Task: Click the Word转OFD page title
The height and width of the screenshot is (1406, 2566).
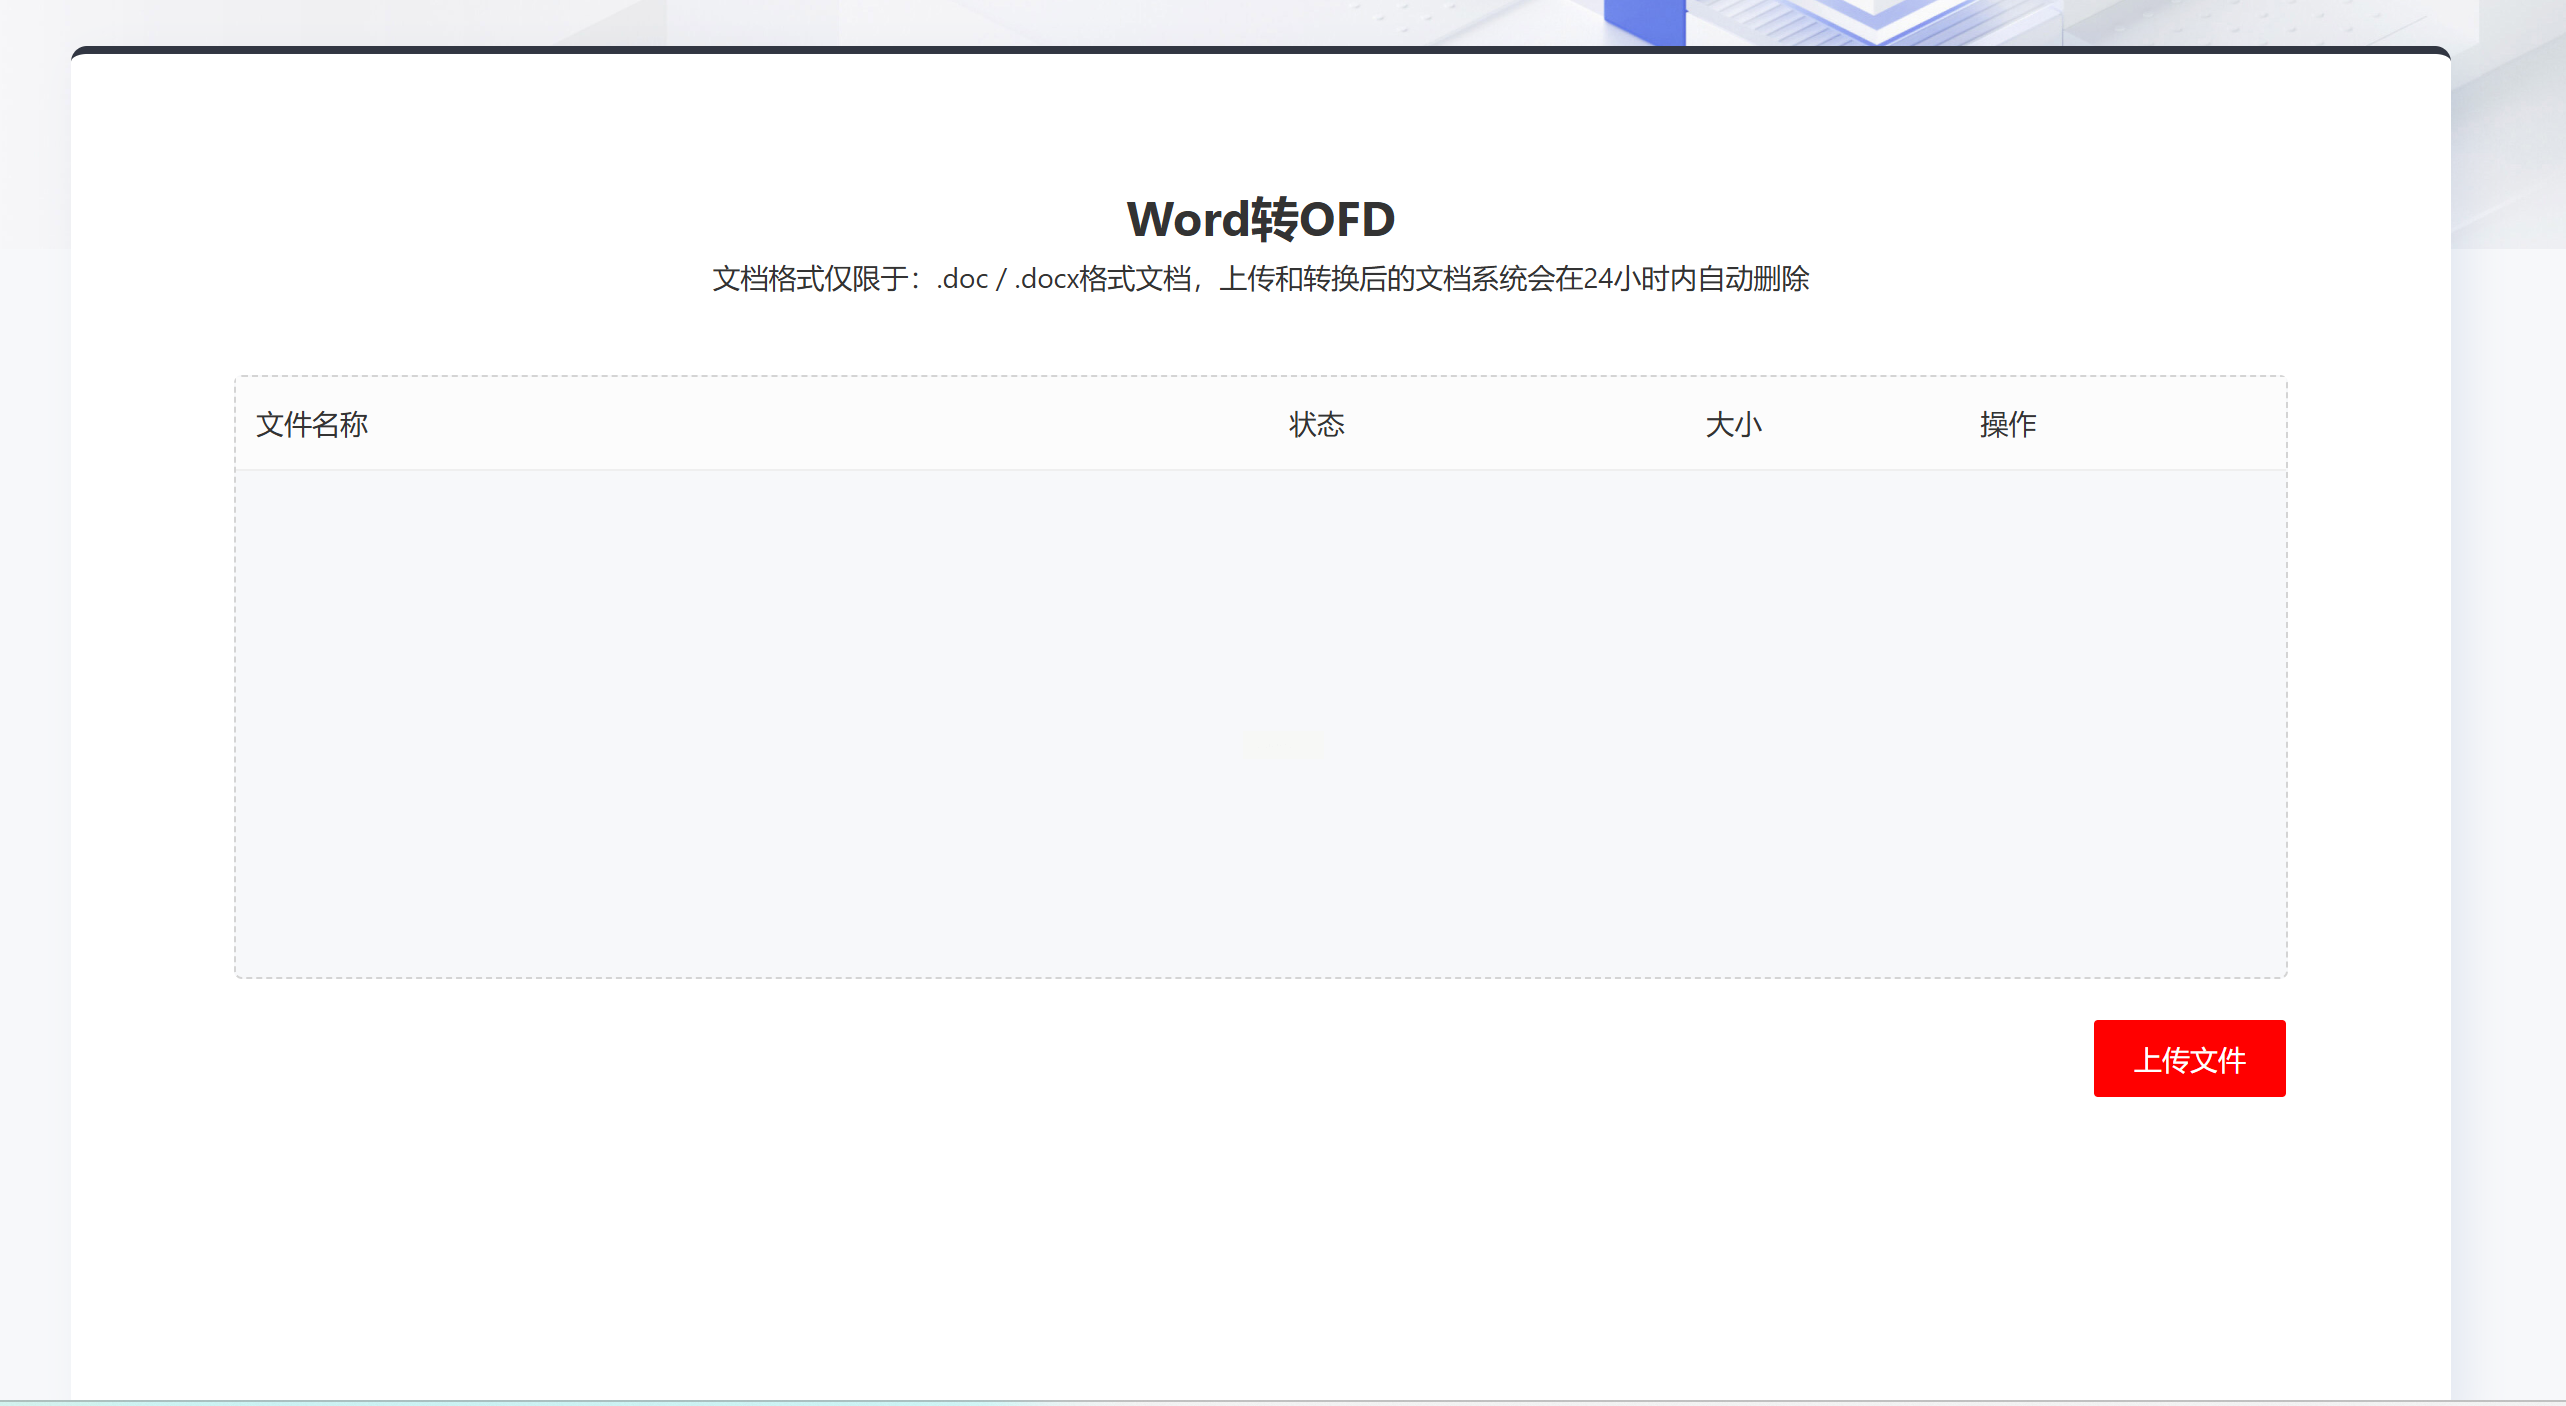Action: (1260, 219)
